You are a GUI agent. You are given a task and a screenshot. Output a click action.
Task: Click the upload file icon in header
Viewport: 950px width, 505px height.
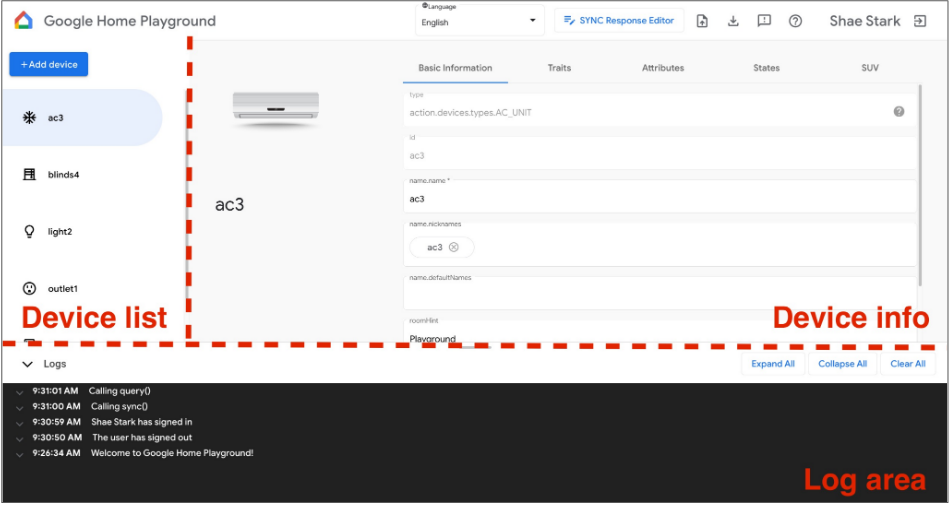point(702,21)
